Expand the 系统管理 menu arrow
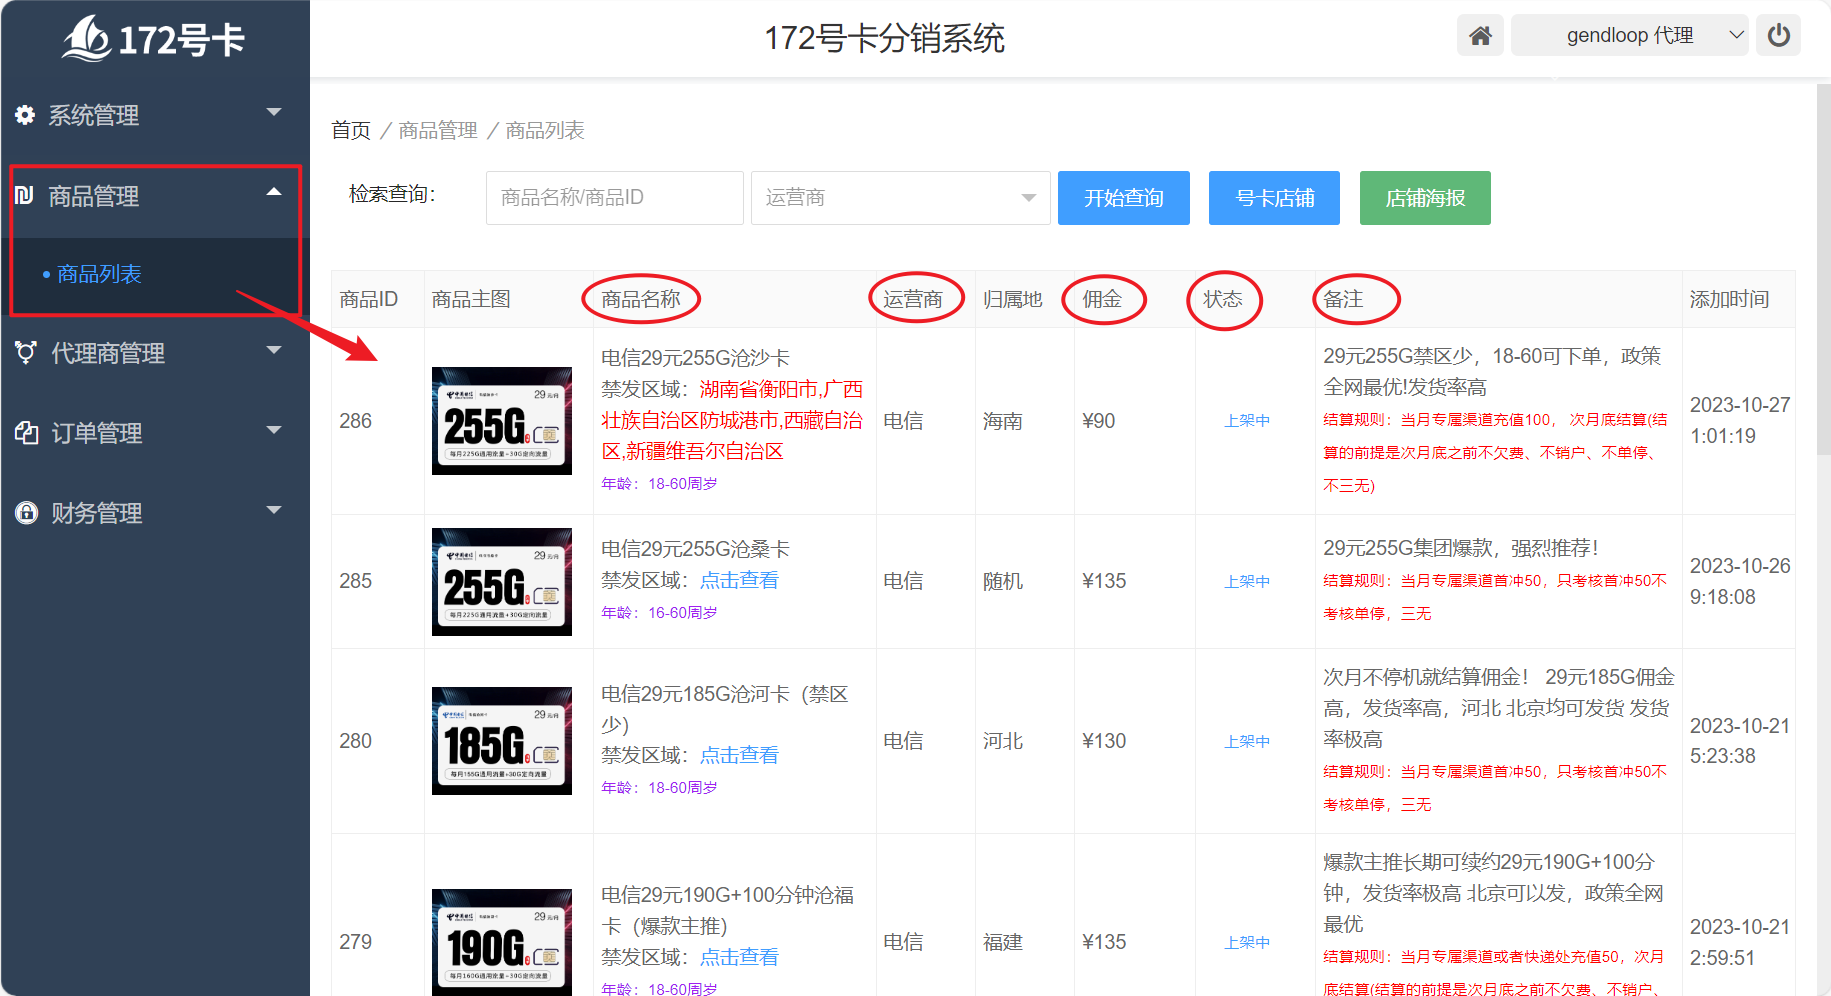The image size is (1831, 996). tap(274, 112)
